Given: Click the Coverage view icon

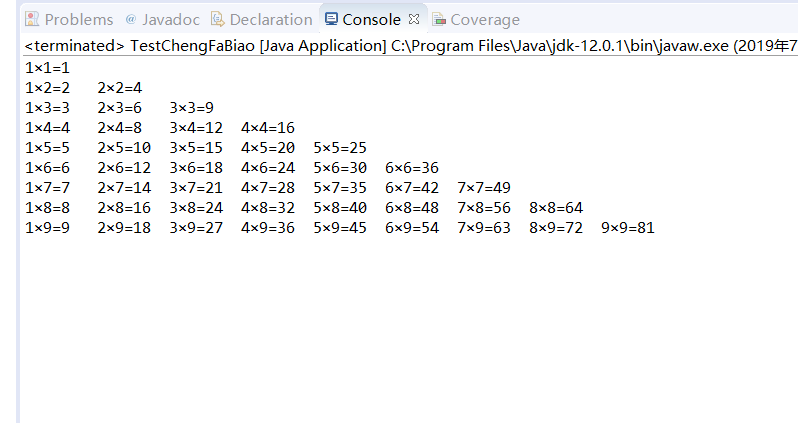Looking at the screenshot, I should [439, 20].
